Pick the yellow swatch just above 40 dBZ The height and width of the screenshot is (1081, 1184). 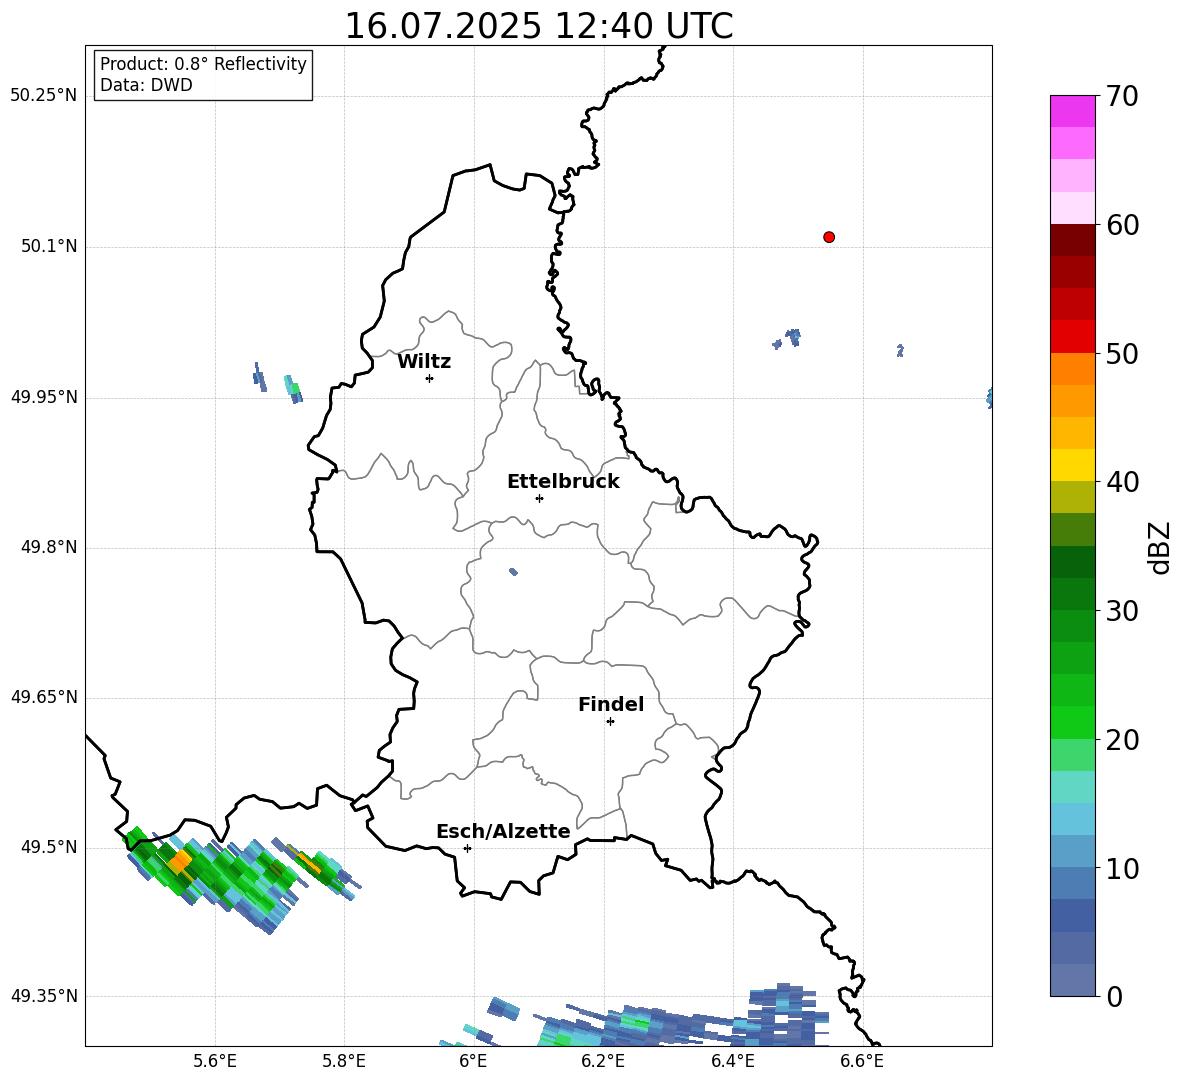pyautogui.click(x=1072, y=465)
